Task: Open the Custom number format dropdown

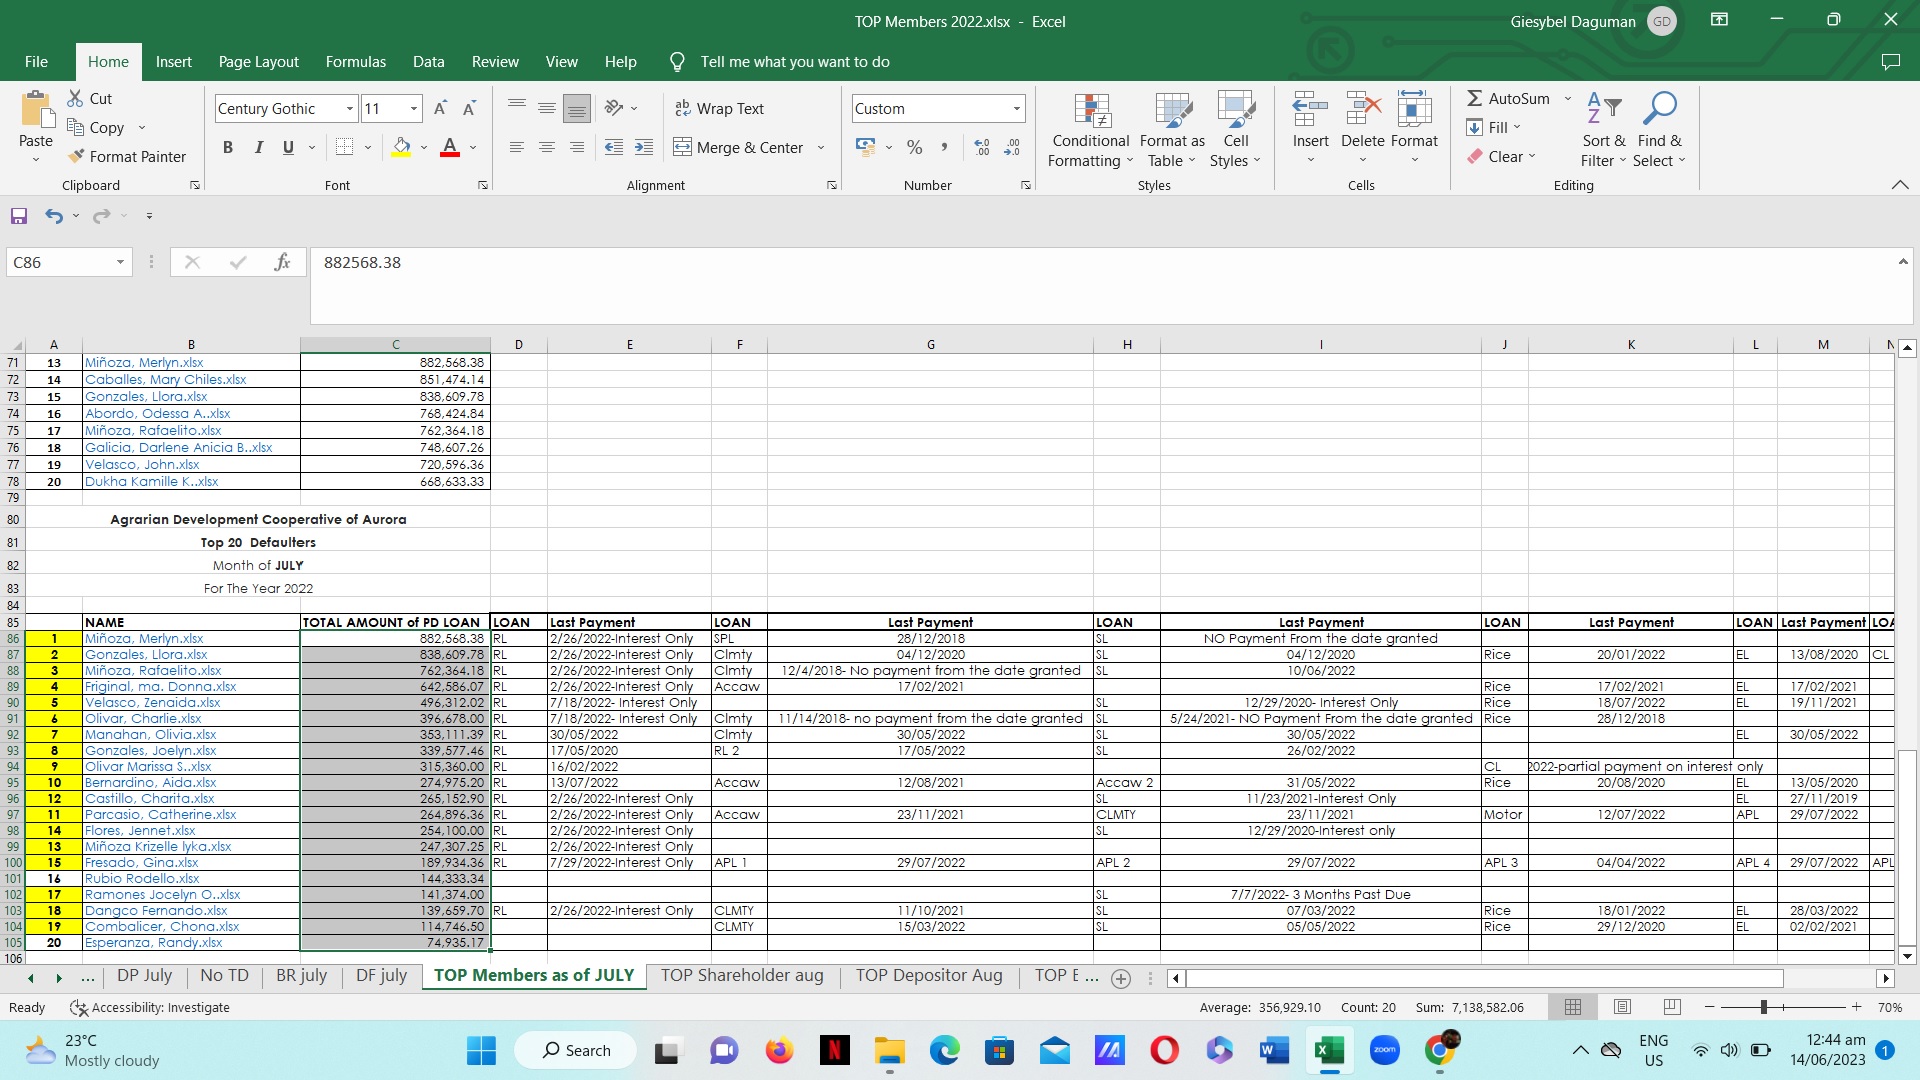Action: 1016,108
